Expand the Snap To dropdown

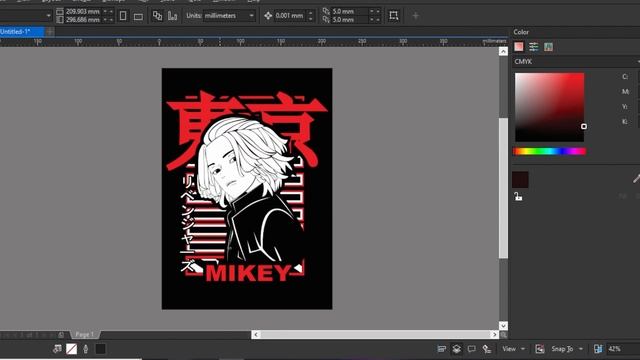[581, 349]
